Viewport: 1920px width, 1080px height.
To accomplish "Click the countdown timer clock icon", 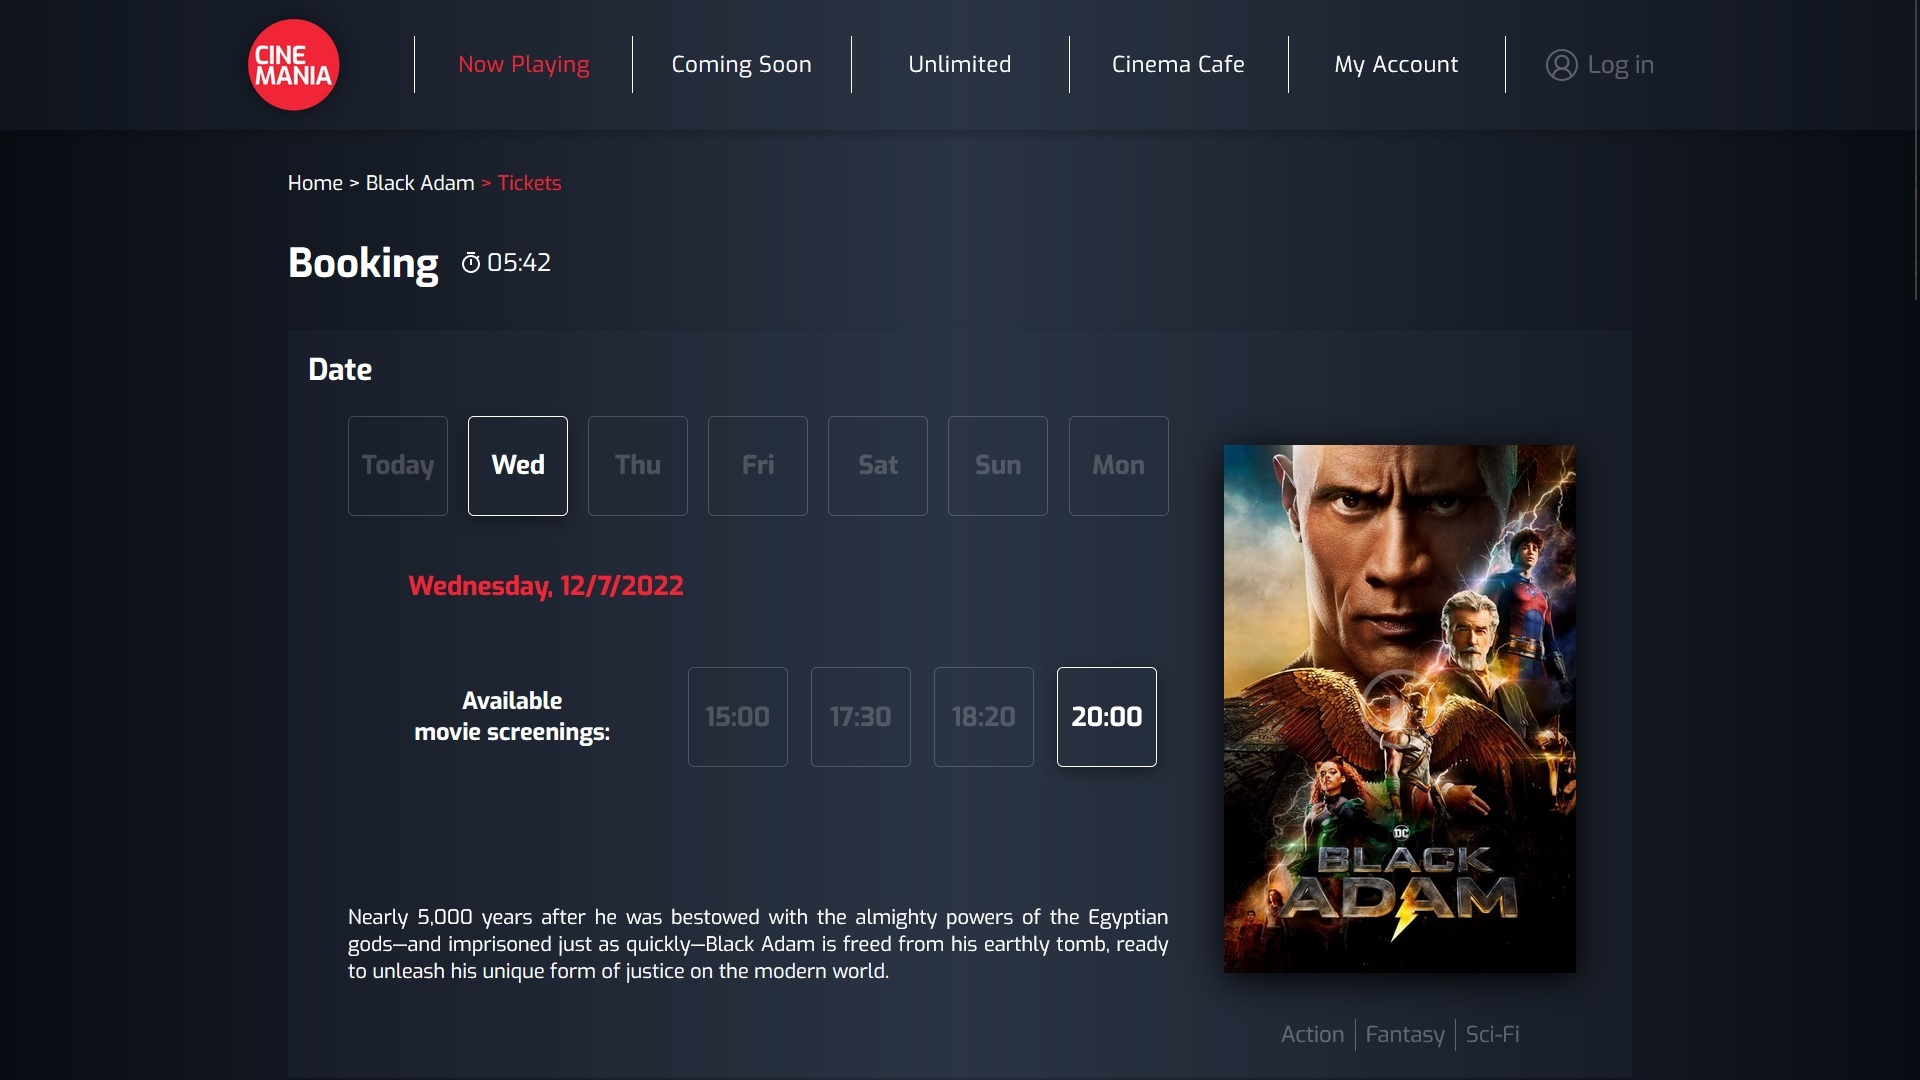I will [x=473, y=262].
